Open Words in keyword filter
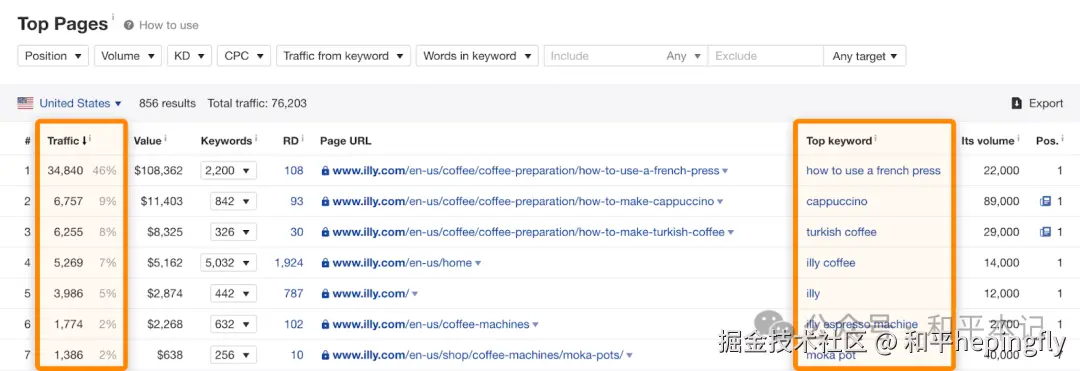1080x371 pixels. tap(477, 56)
